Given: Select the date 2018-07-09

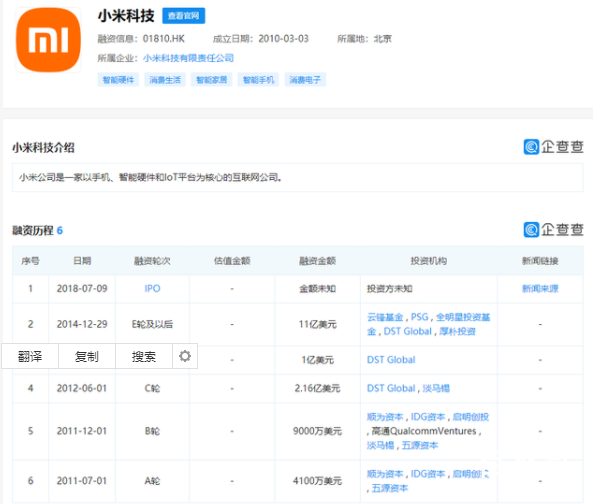Looking at the screenshot, I should pyautogui.click(x=82, y=288).
